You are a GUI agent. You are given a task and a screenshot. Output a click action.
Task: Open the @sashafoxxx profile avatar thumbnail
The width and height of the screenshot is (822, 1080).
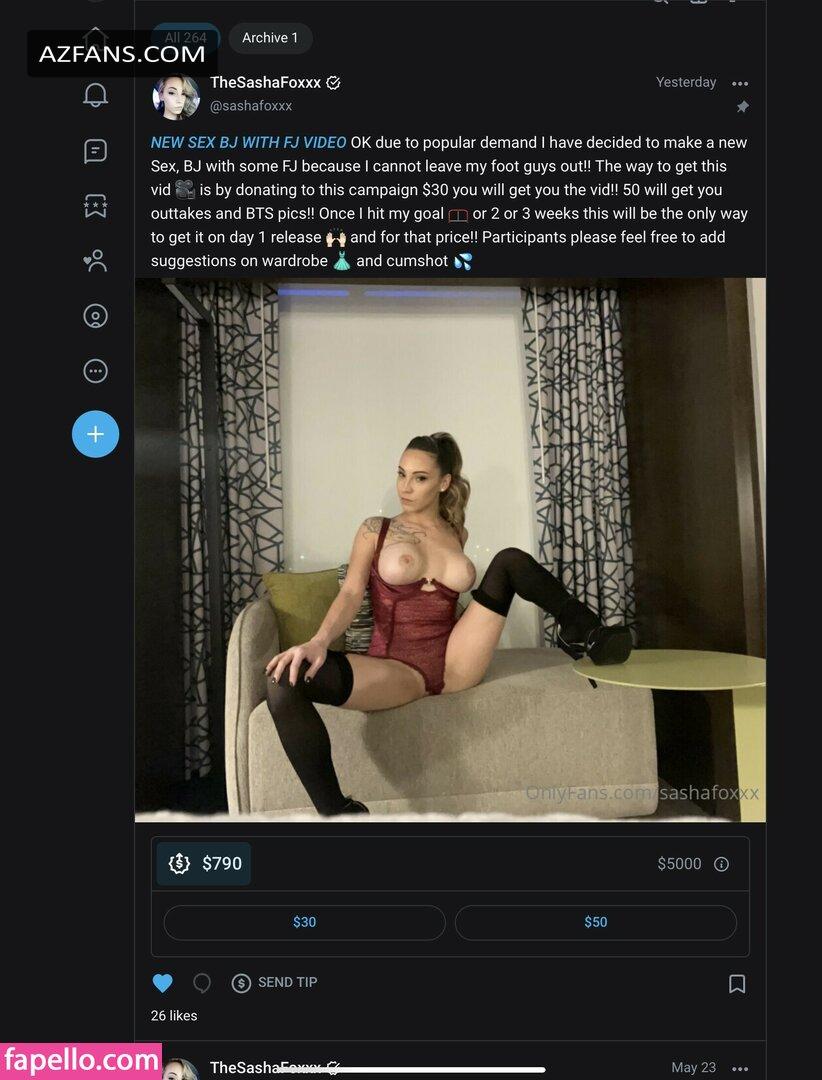pos(176,95)
